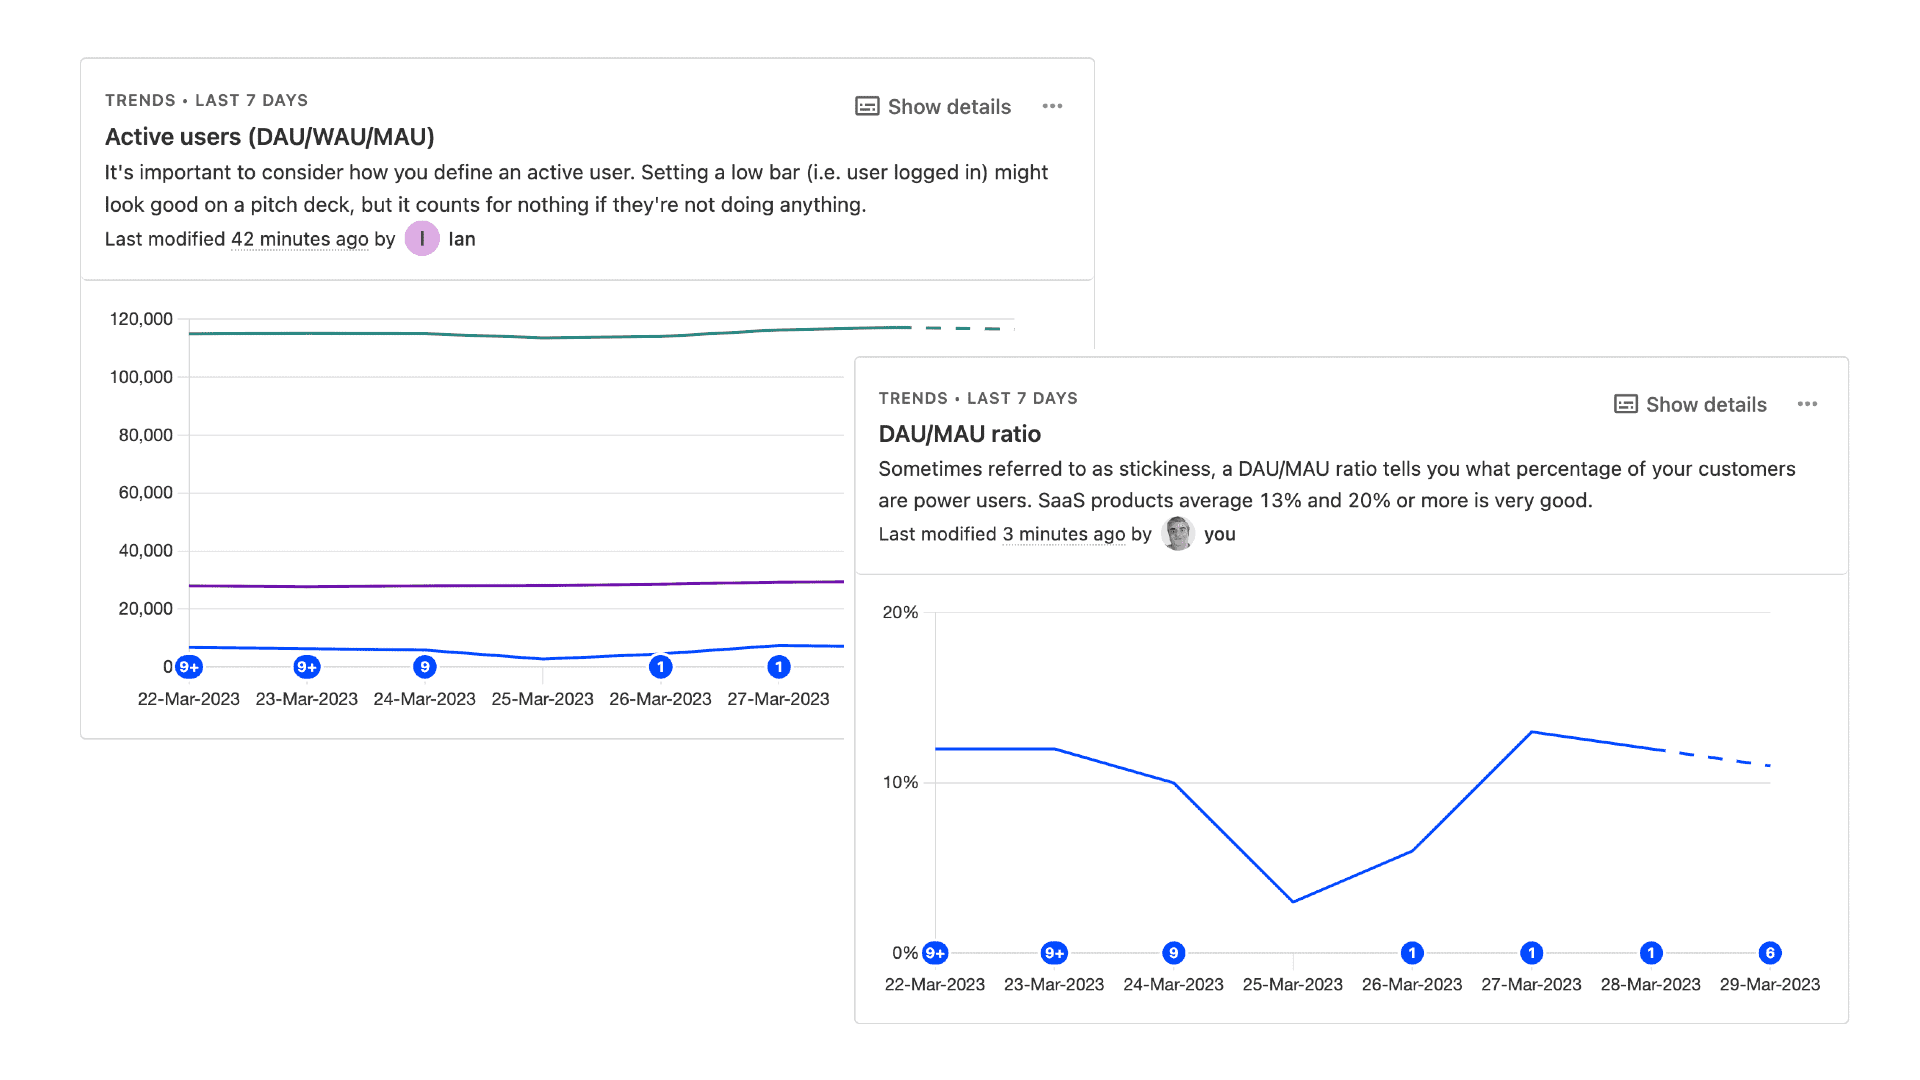Click 9+ annotation badge on 23-Mar-2023 in DAU/MAU chart
The image size is (1920, 1080).
click(1054, 953)
